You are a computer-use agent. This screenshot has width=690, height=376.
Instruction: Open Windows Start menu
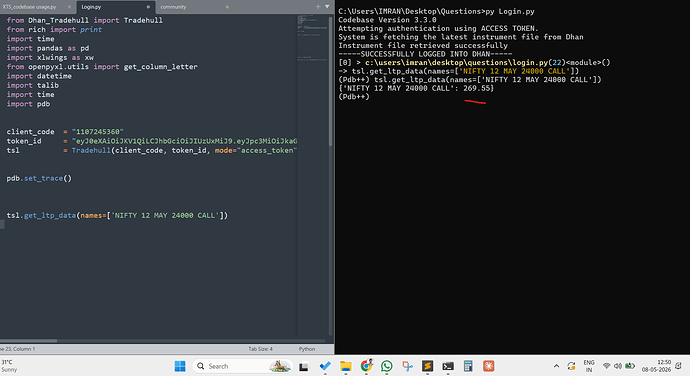click(180, 366)
